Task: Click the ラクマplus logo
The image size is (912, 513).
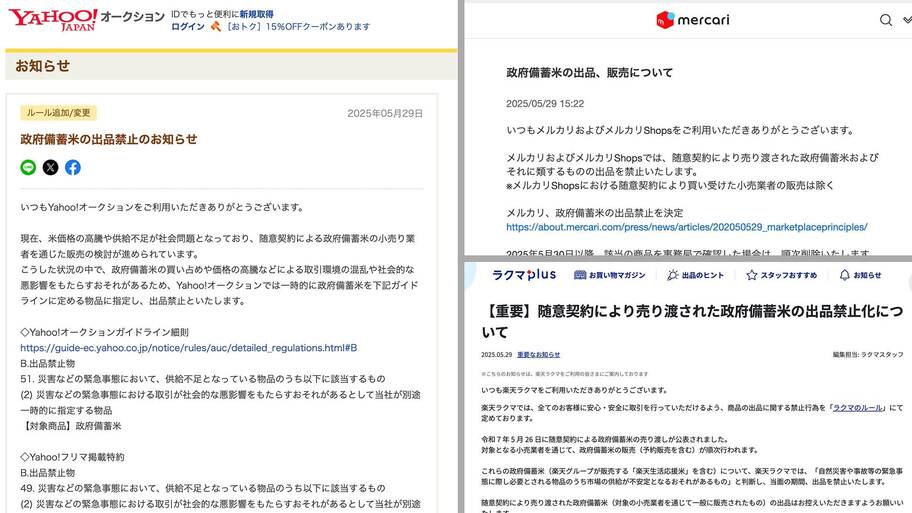Action: (x=523, y=275)
